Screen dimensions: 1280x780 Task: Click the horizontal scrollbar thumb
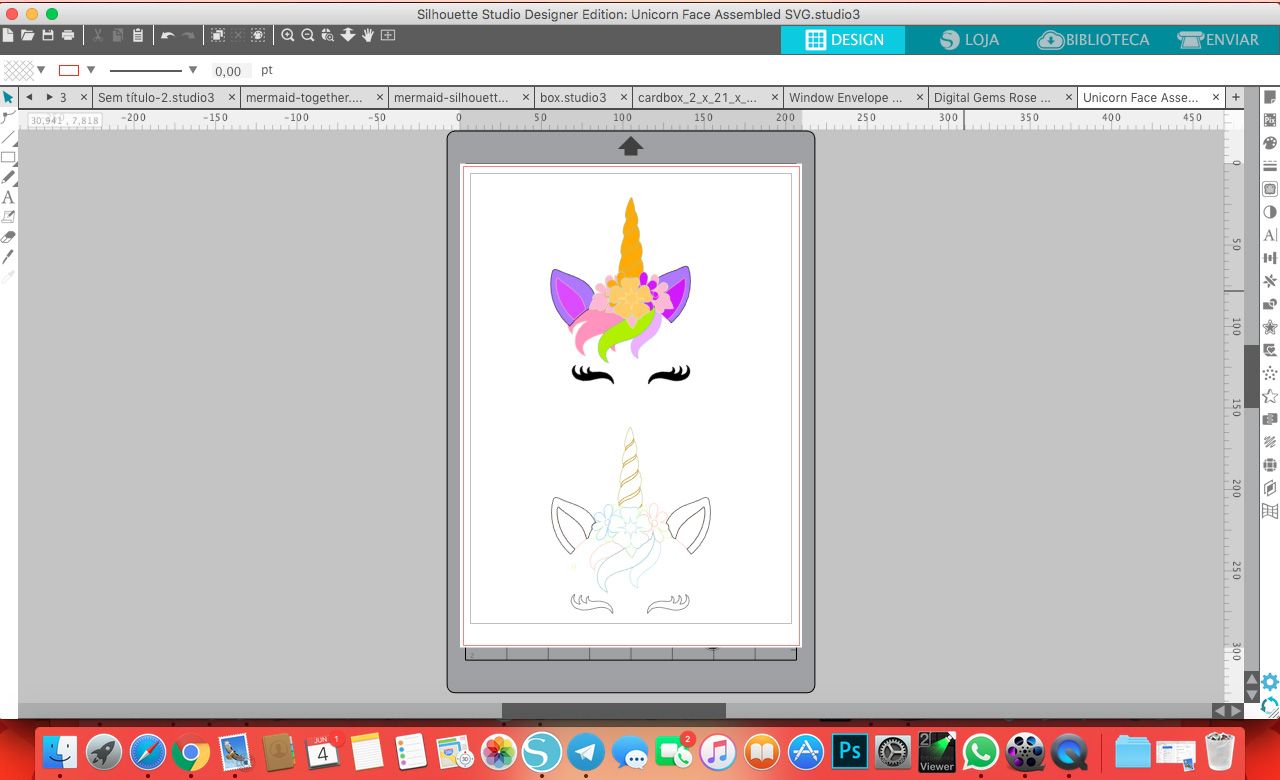[x=613, y=710]
